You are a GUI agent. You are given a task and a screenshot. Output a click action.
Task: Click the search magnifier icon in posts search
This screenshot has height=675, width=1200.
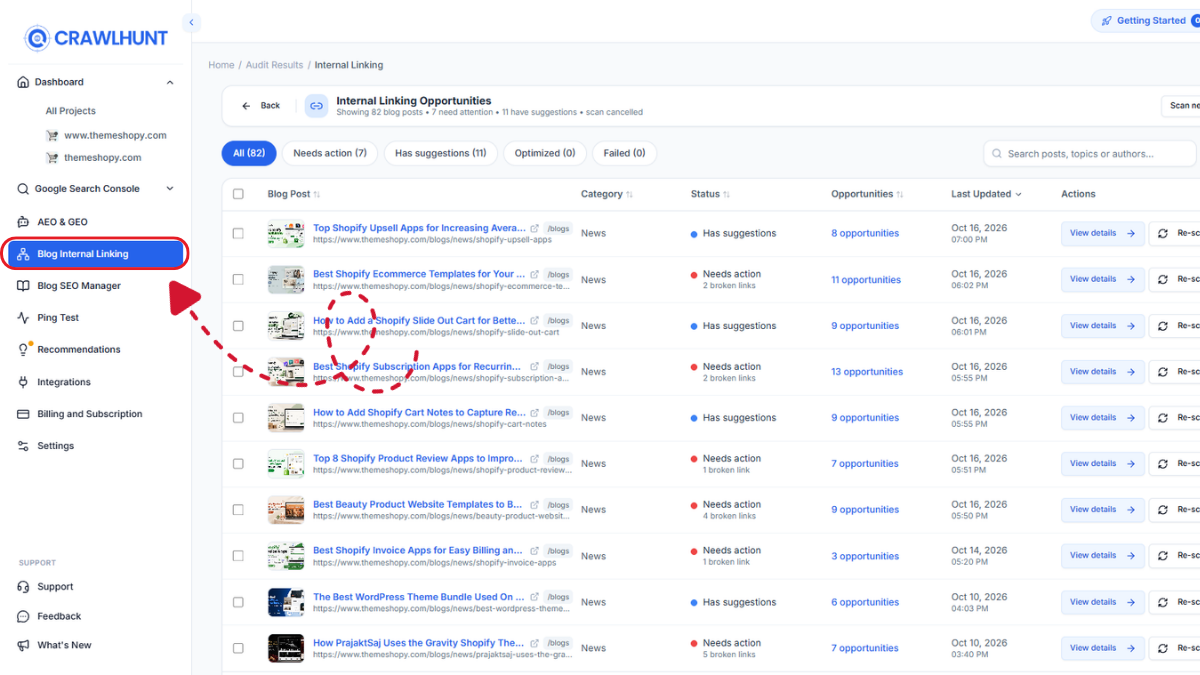997,154
